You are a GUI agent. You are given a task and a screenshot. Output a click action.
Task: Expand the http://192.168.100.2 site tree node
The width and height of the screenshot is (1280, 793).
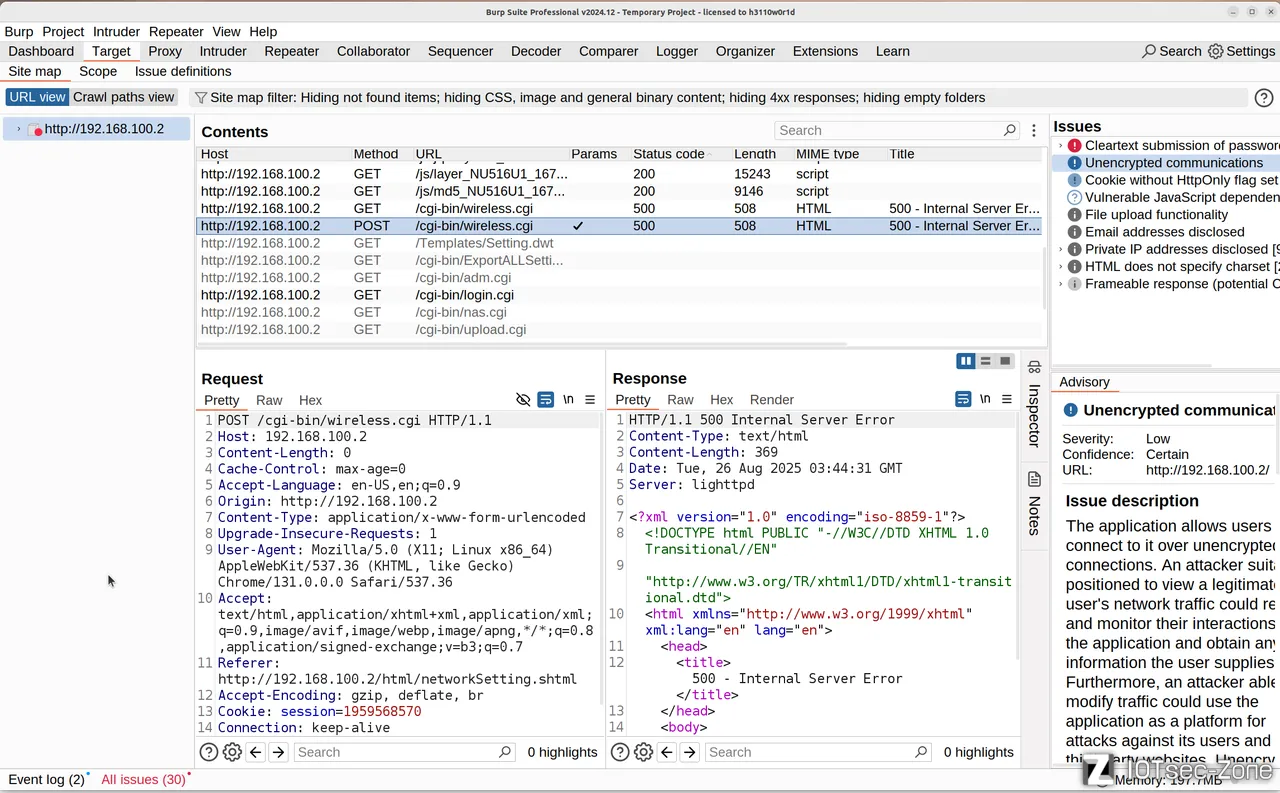(18, 129)
